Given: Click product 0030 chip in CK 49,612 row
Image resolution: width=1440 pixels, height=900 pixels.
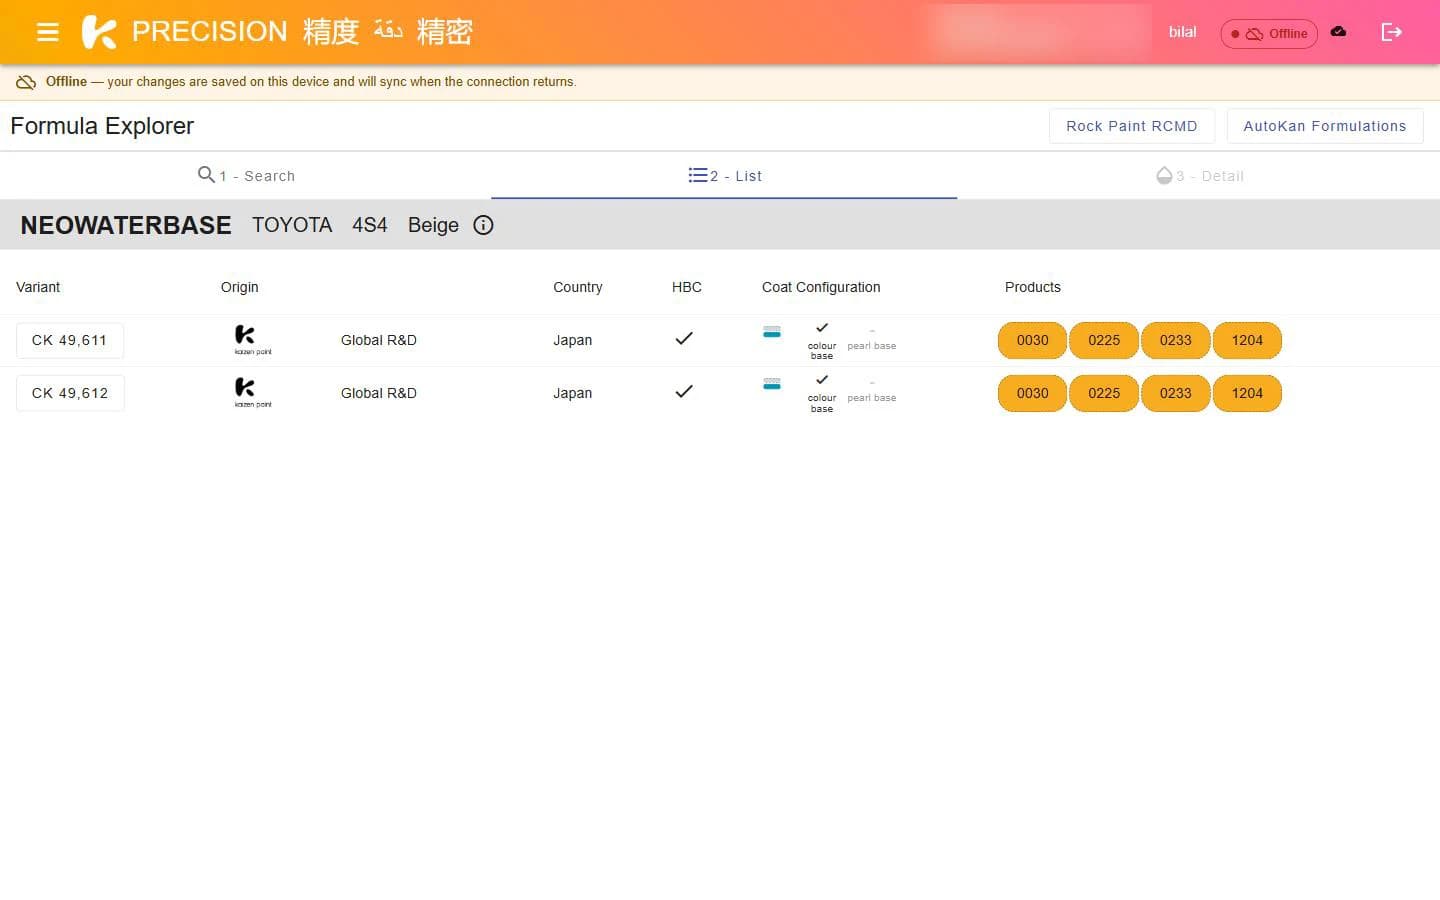Looking at the screenshot, I should click(x=1033, y=393).
